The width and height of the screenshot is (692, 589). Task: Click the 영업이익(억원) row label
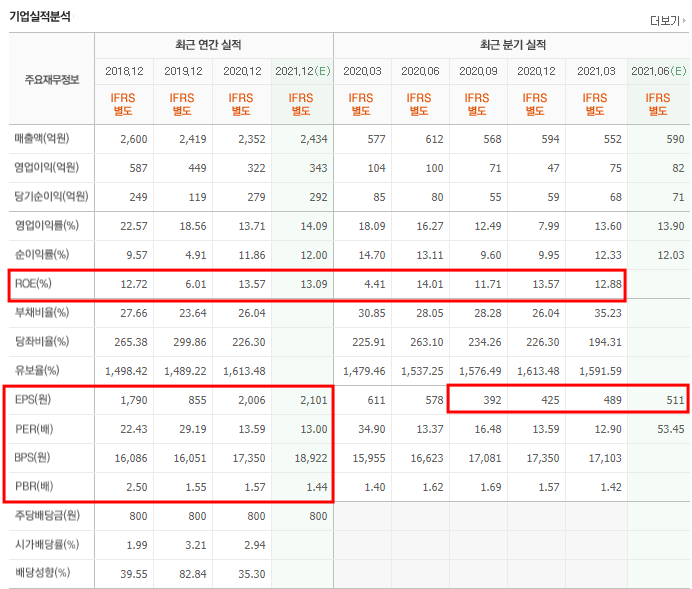(47, 168)
